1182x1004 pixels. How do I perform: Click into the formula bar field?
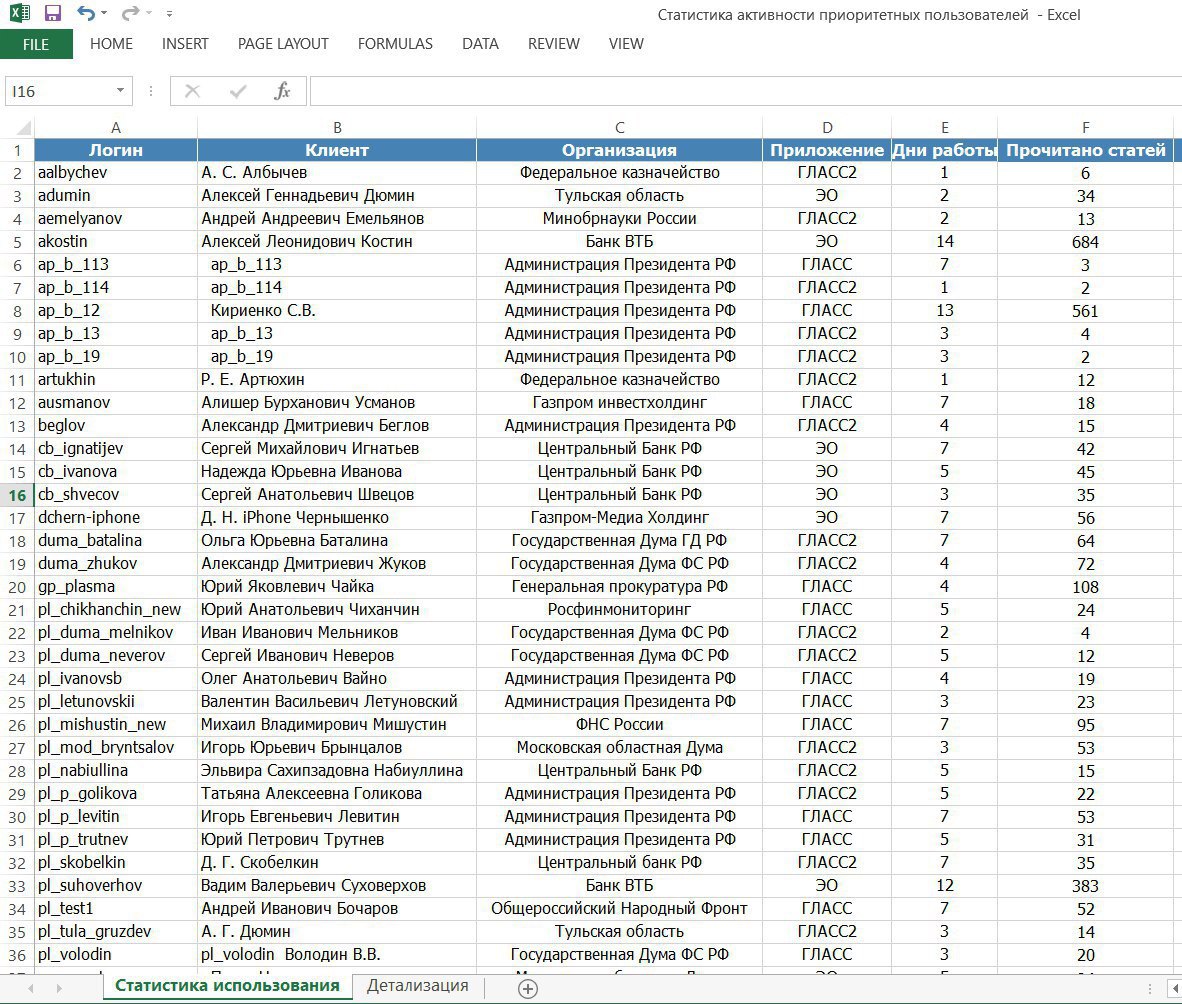point(746,91)
